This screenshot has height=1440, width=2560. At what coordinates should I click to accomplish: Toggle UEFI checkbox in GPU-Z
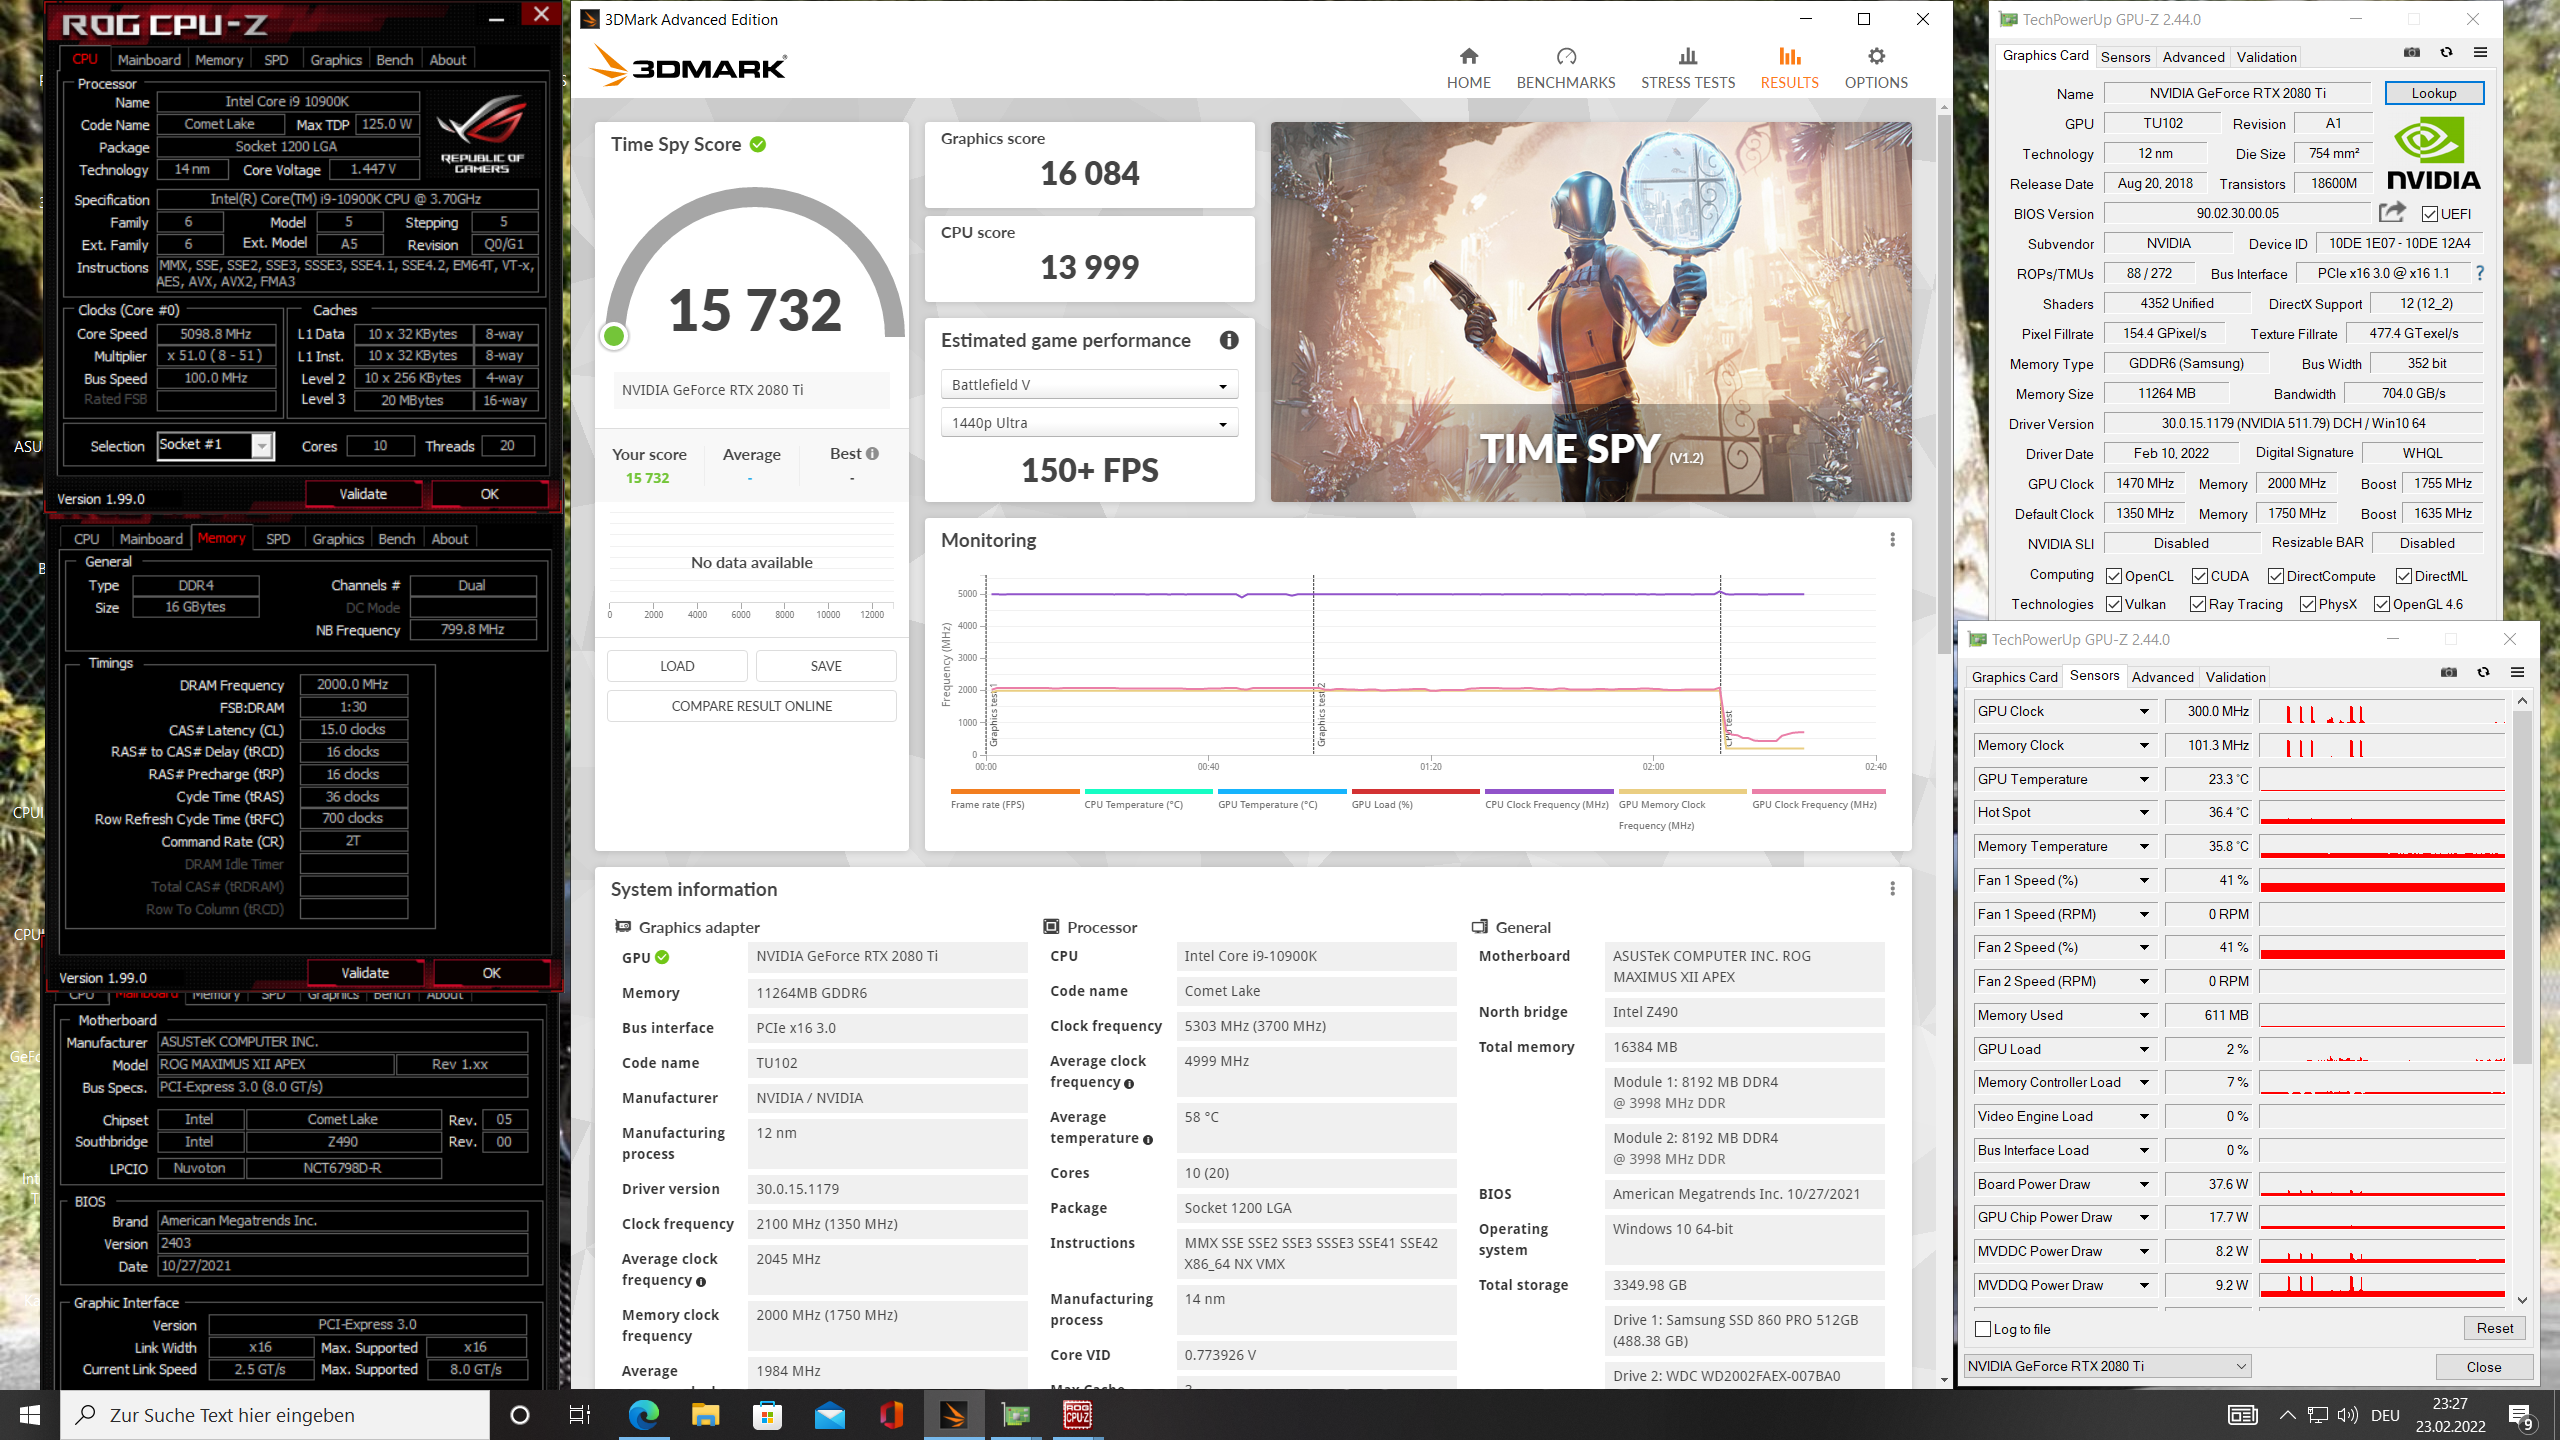point(2429,214)
